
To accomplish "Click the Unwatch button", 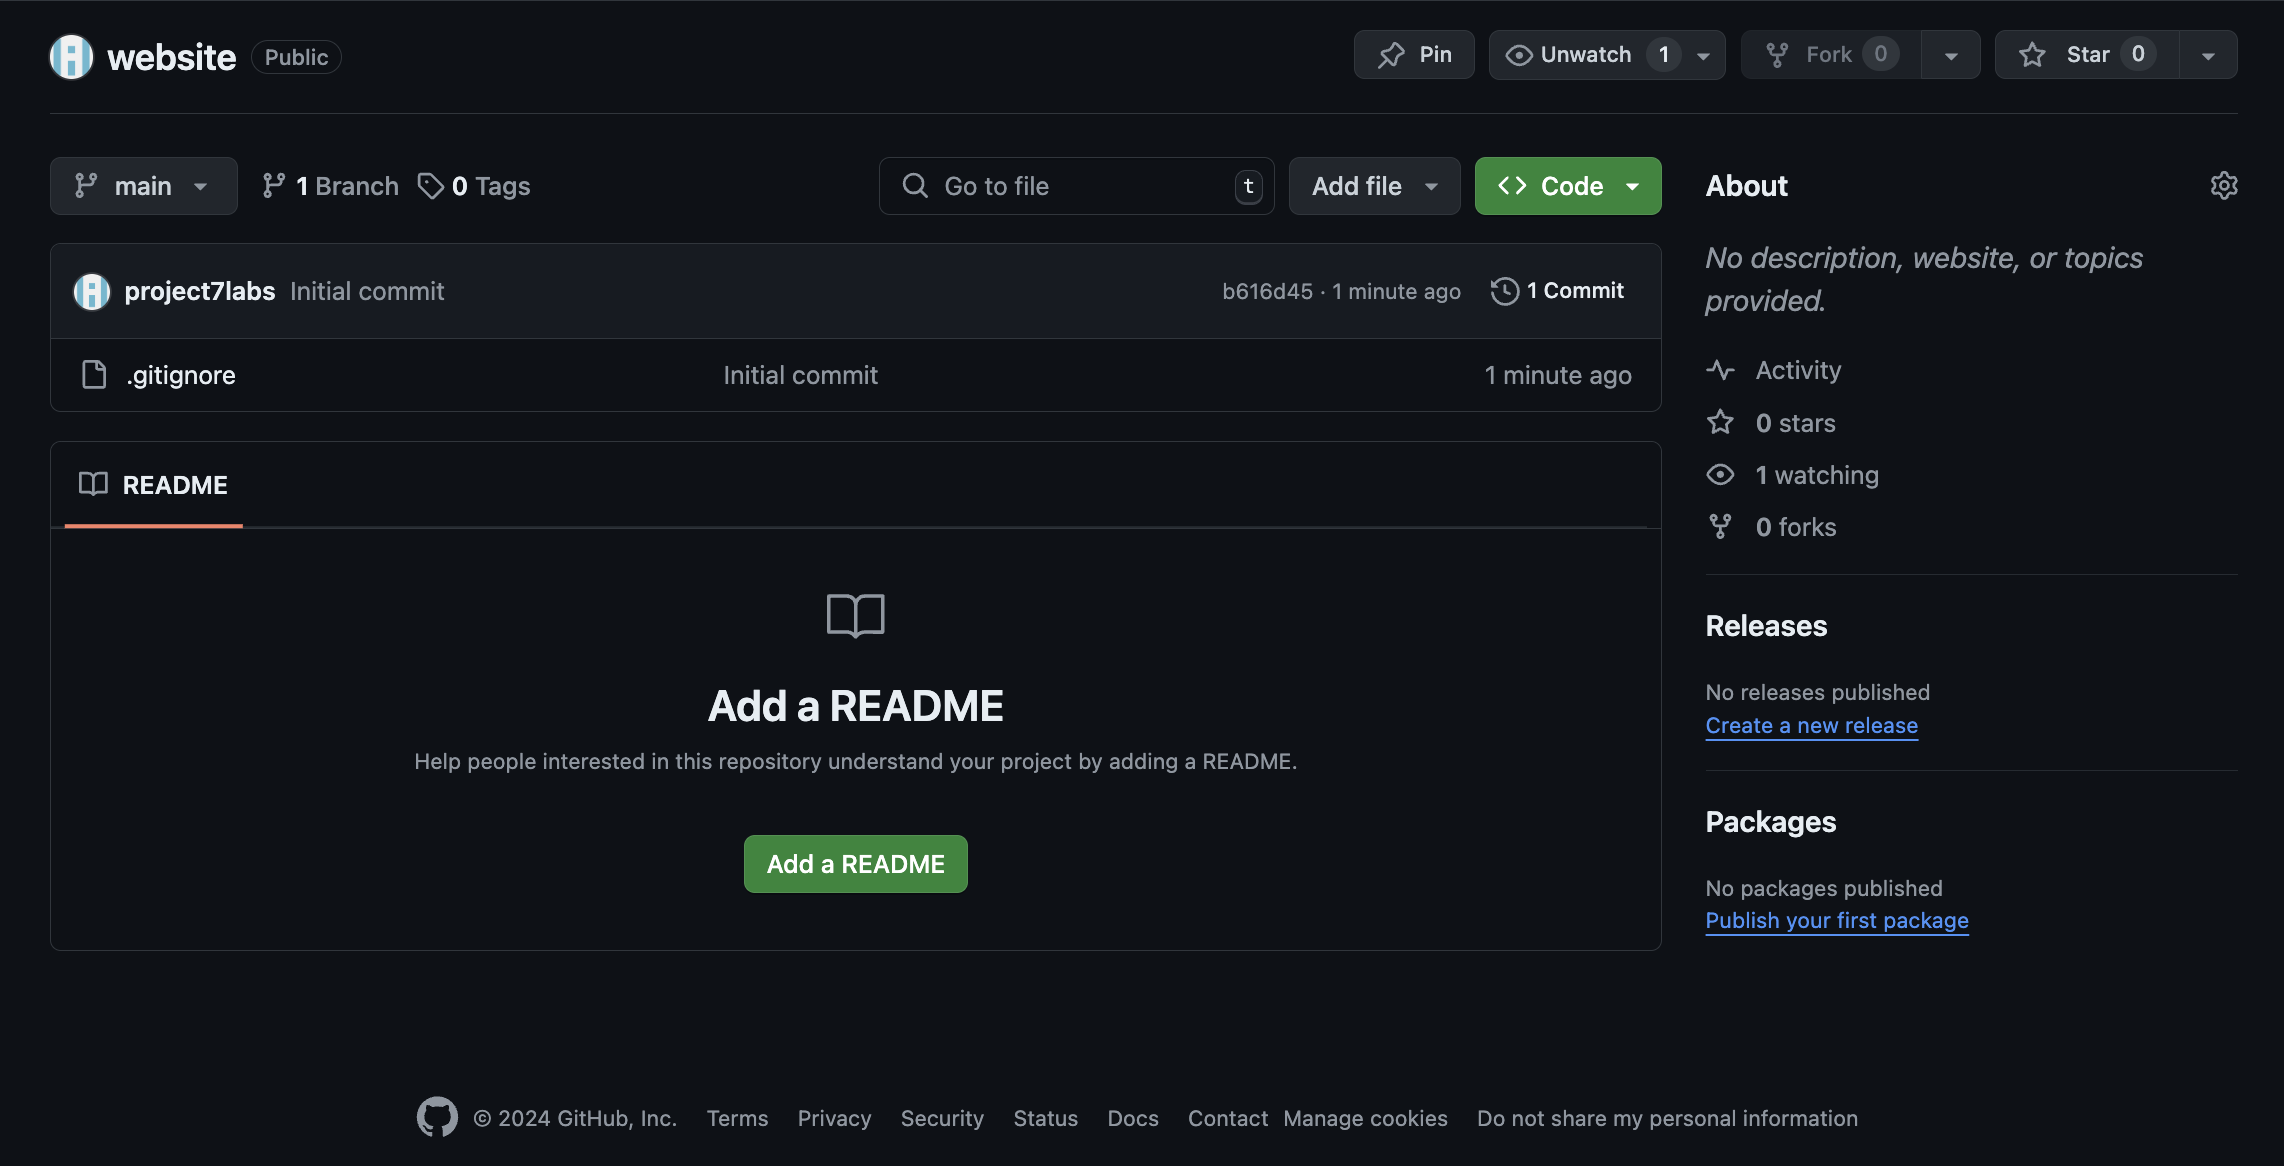I will pyautogui.click(x=1586, y=55).
